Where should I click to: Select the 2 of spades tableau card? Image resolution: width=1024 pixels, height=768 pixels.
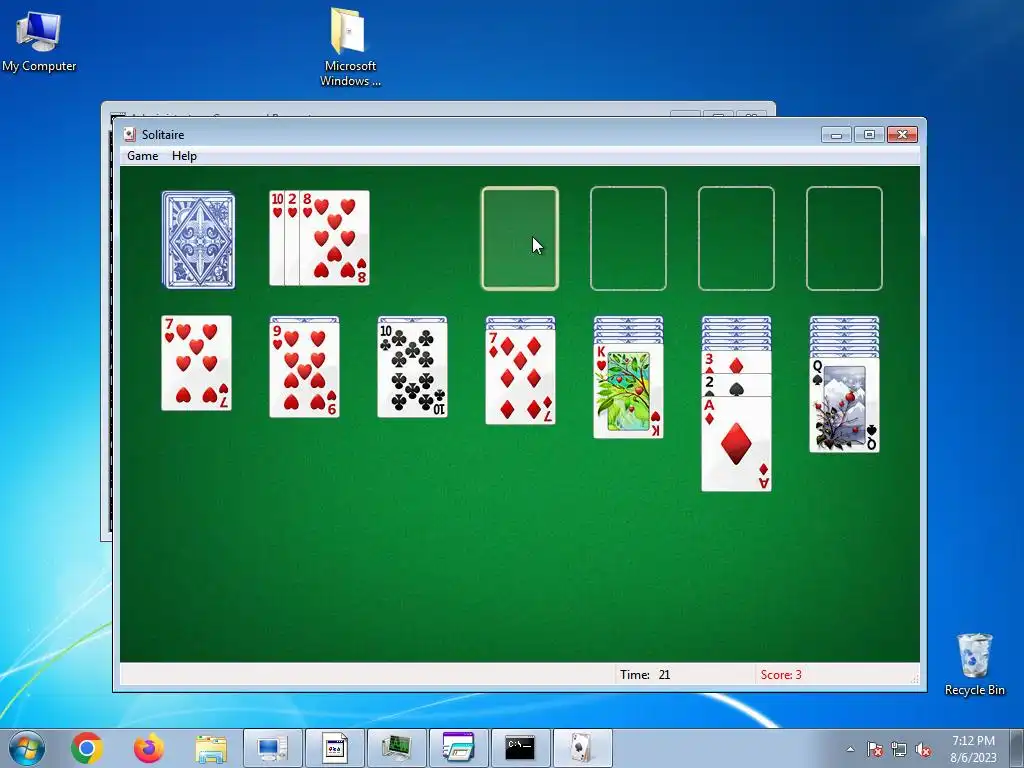click(736, 385)
